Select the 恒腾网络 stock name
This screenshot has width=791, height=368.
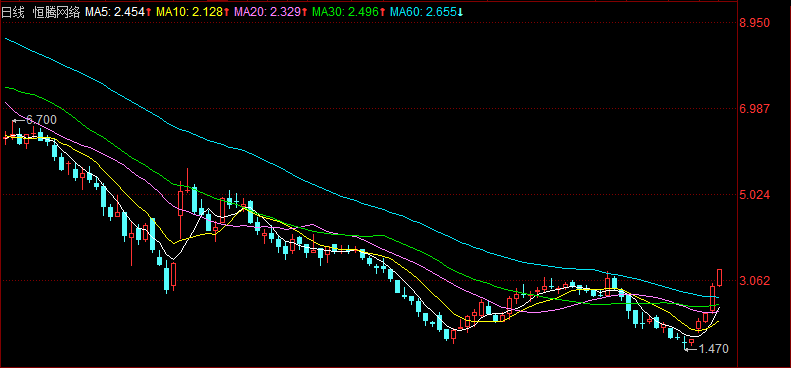pos(56,12)
